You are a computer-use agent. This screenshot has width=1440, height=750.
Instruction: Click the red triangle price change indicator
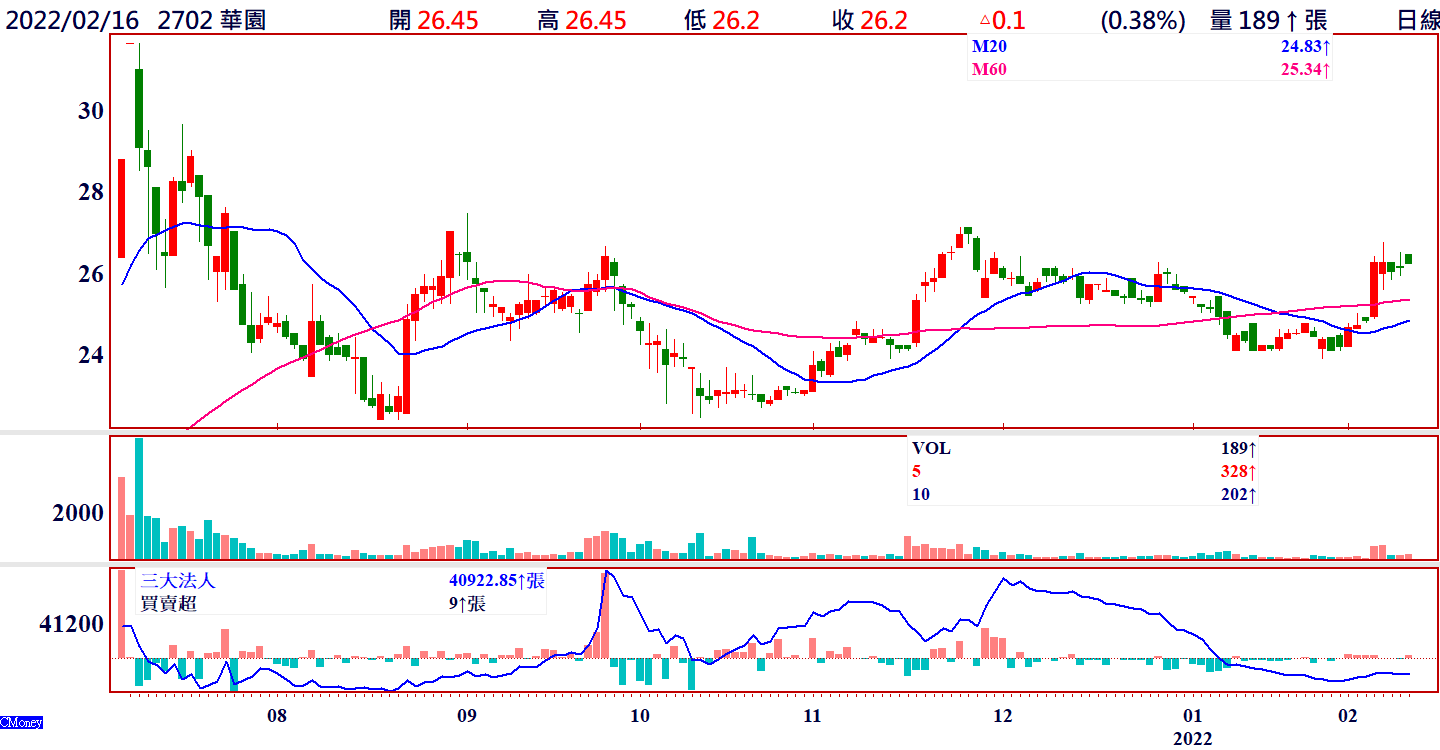tap(984, 21)
